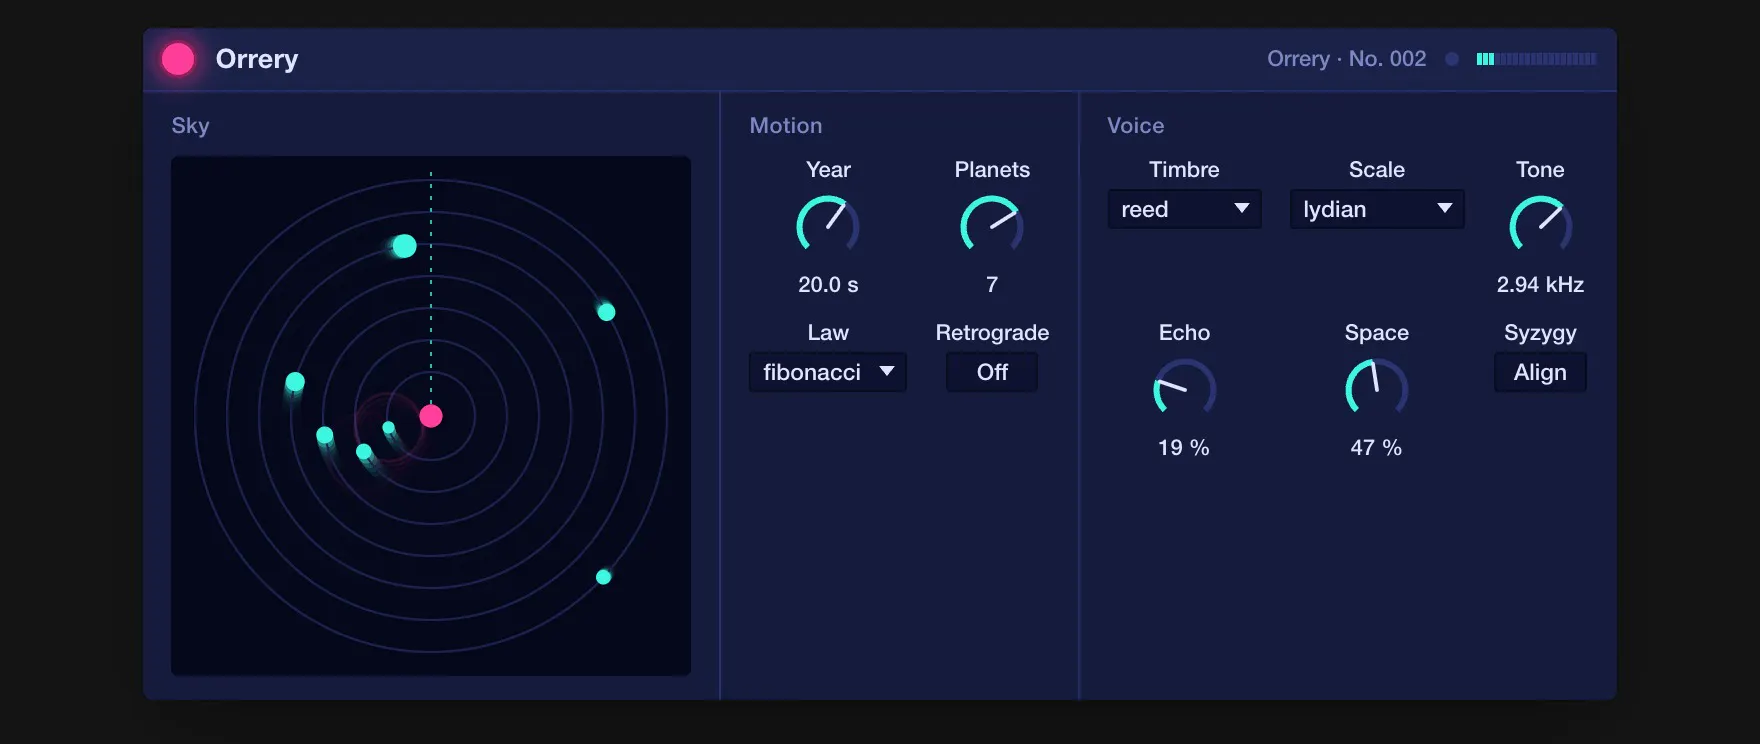The height and width of the screenshot is (744, 1760).
Task: Click the Echo value "19 %"
Action: pos(1184,448)
